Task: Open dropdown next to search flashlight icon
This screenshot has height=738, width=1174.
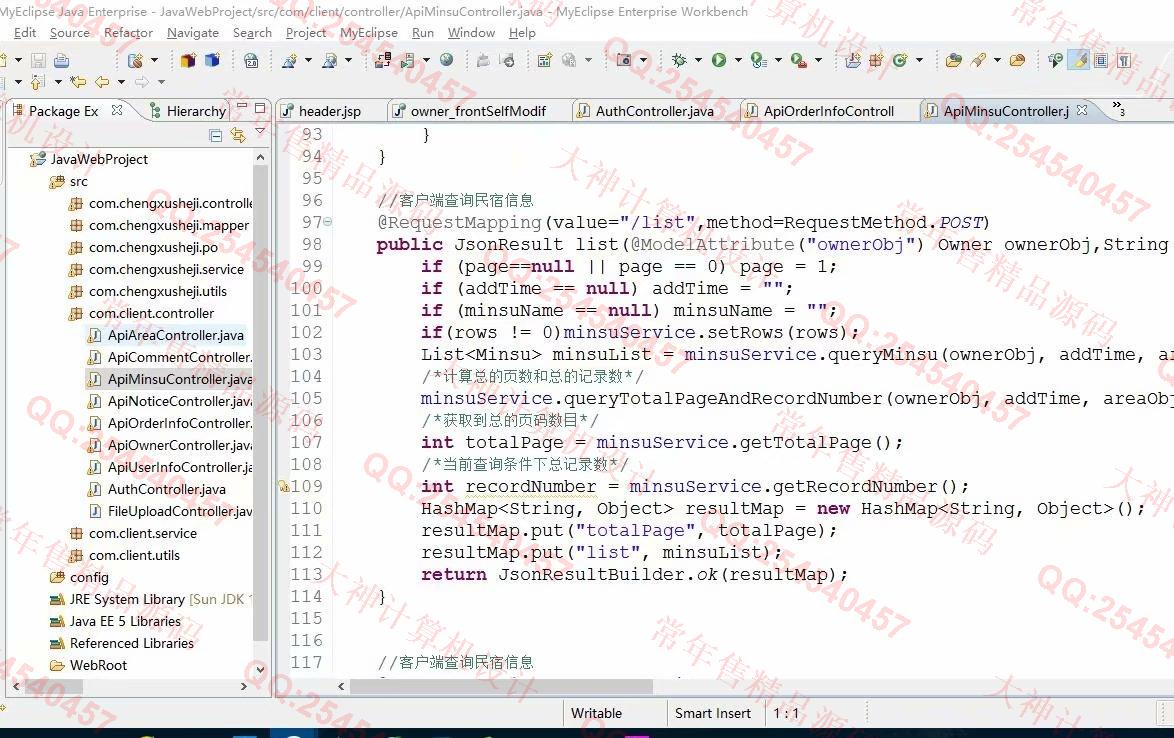Action: coord(997,61)
